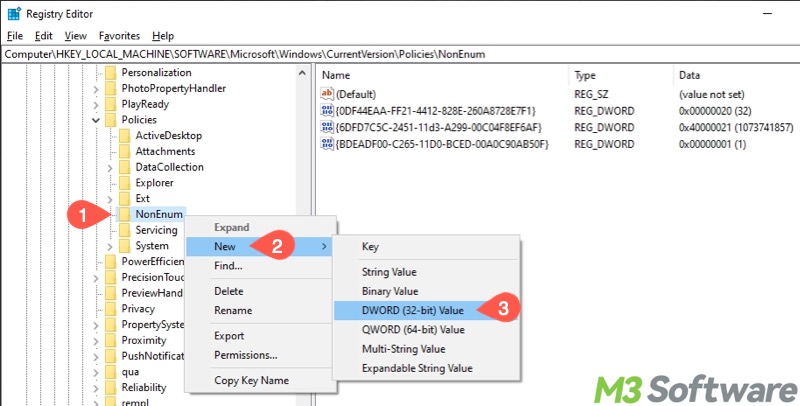
Task: Expand the PrecisionTouch tree node
Action: pyautogui.click(x=96, y=278)
